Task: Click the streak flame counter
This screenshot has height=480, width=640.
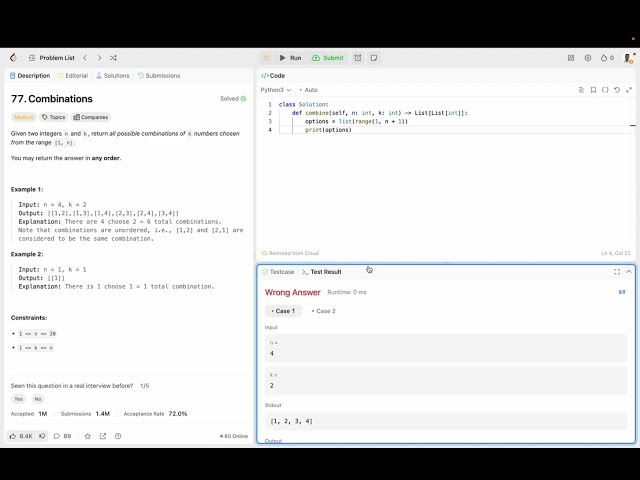Action: 607,58
